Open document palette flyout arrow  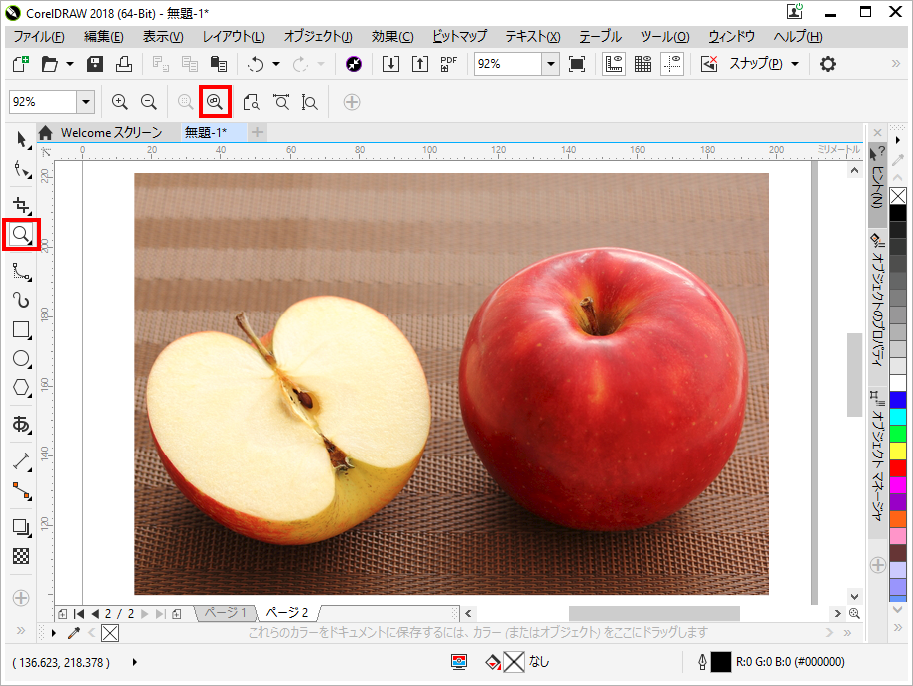pos(54,633)
